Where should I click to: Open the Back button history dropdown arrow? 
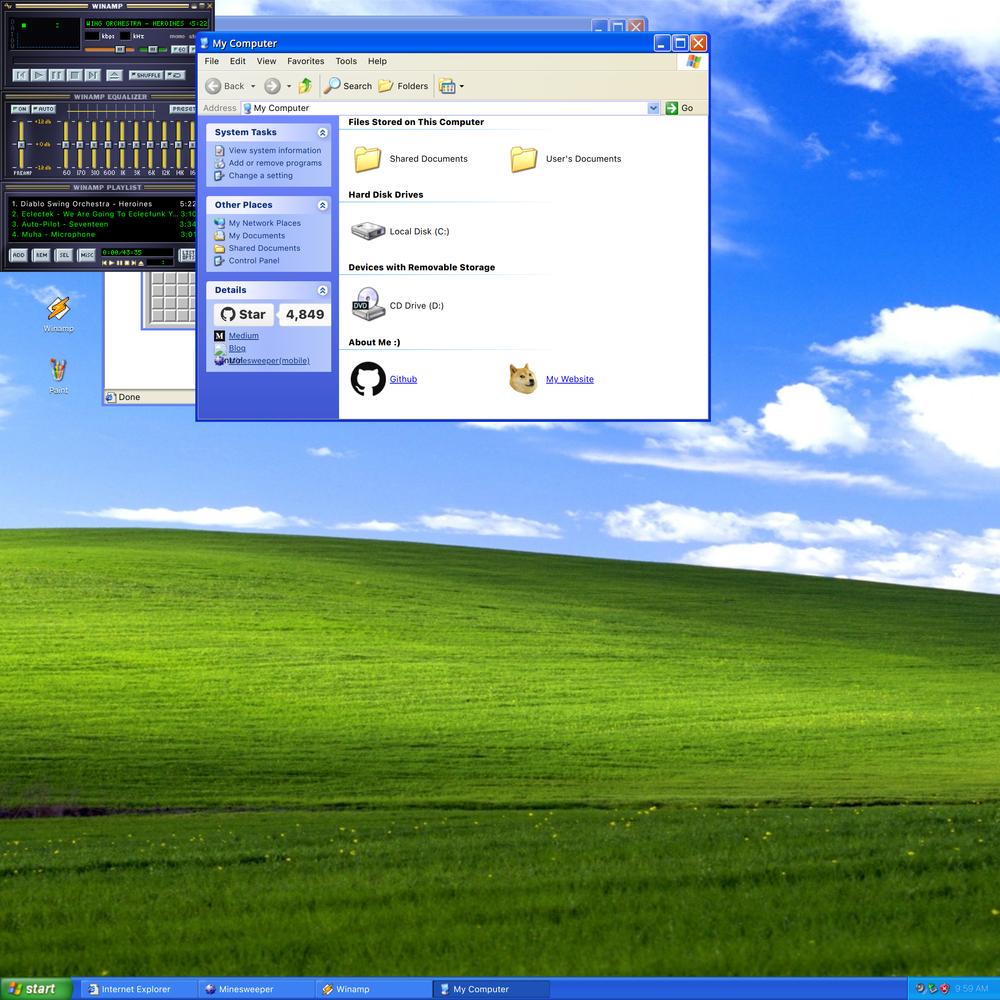click(x=253, y=86)
